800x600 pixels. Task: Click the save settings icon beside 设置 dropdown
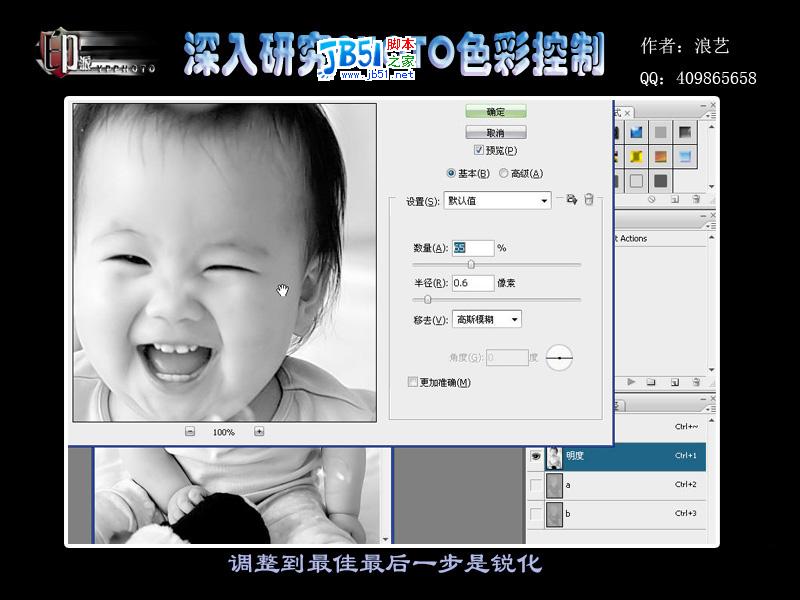pos(571,200)
